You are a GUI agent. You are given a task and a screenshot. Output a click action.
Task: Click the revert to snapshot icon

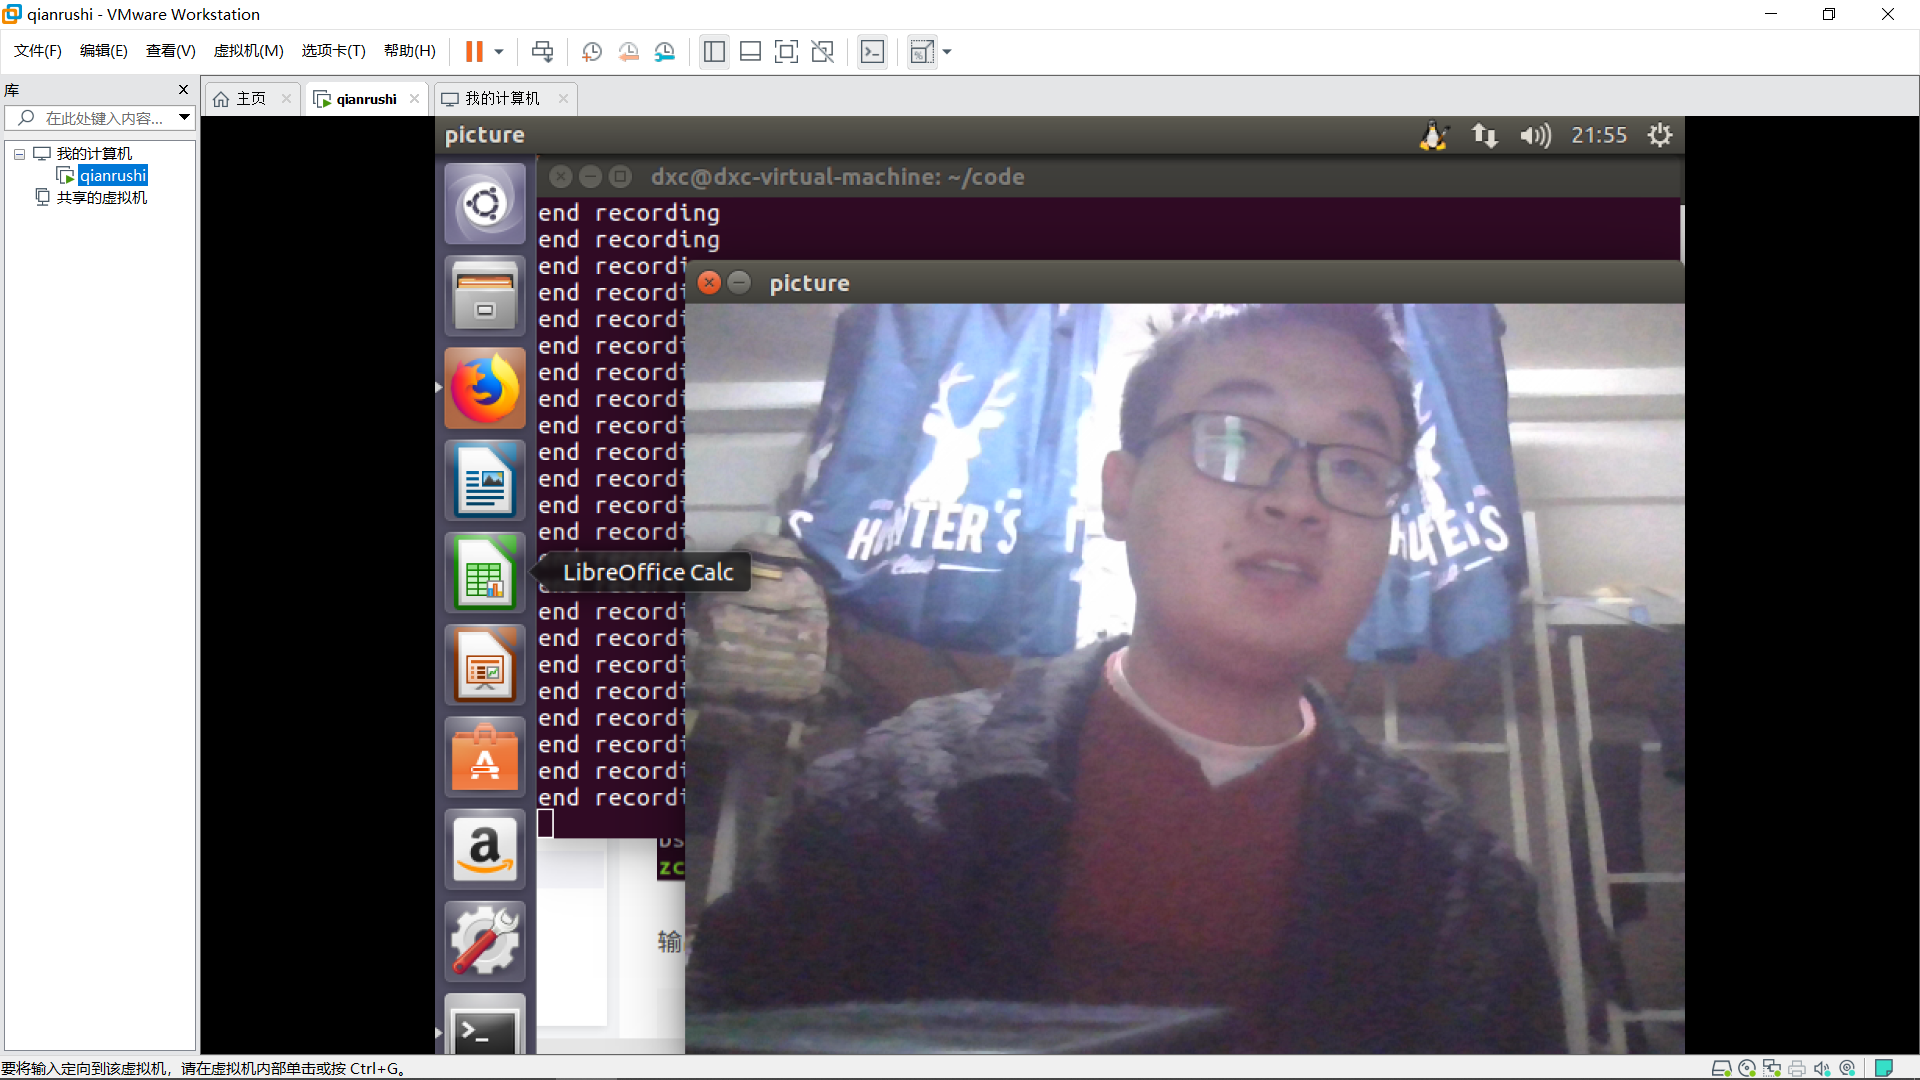tap(628, 52)
